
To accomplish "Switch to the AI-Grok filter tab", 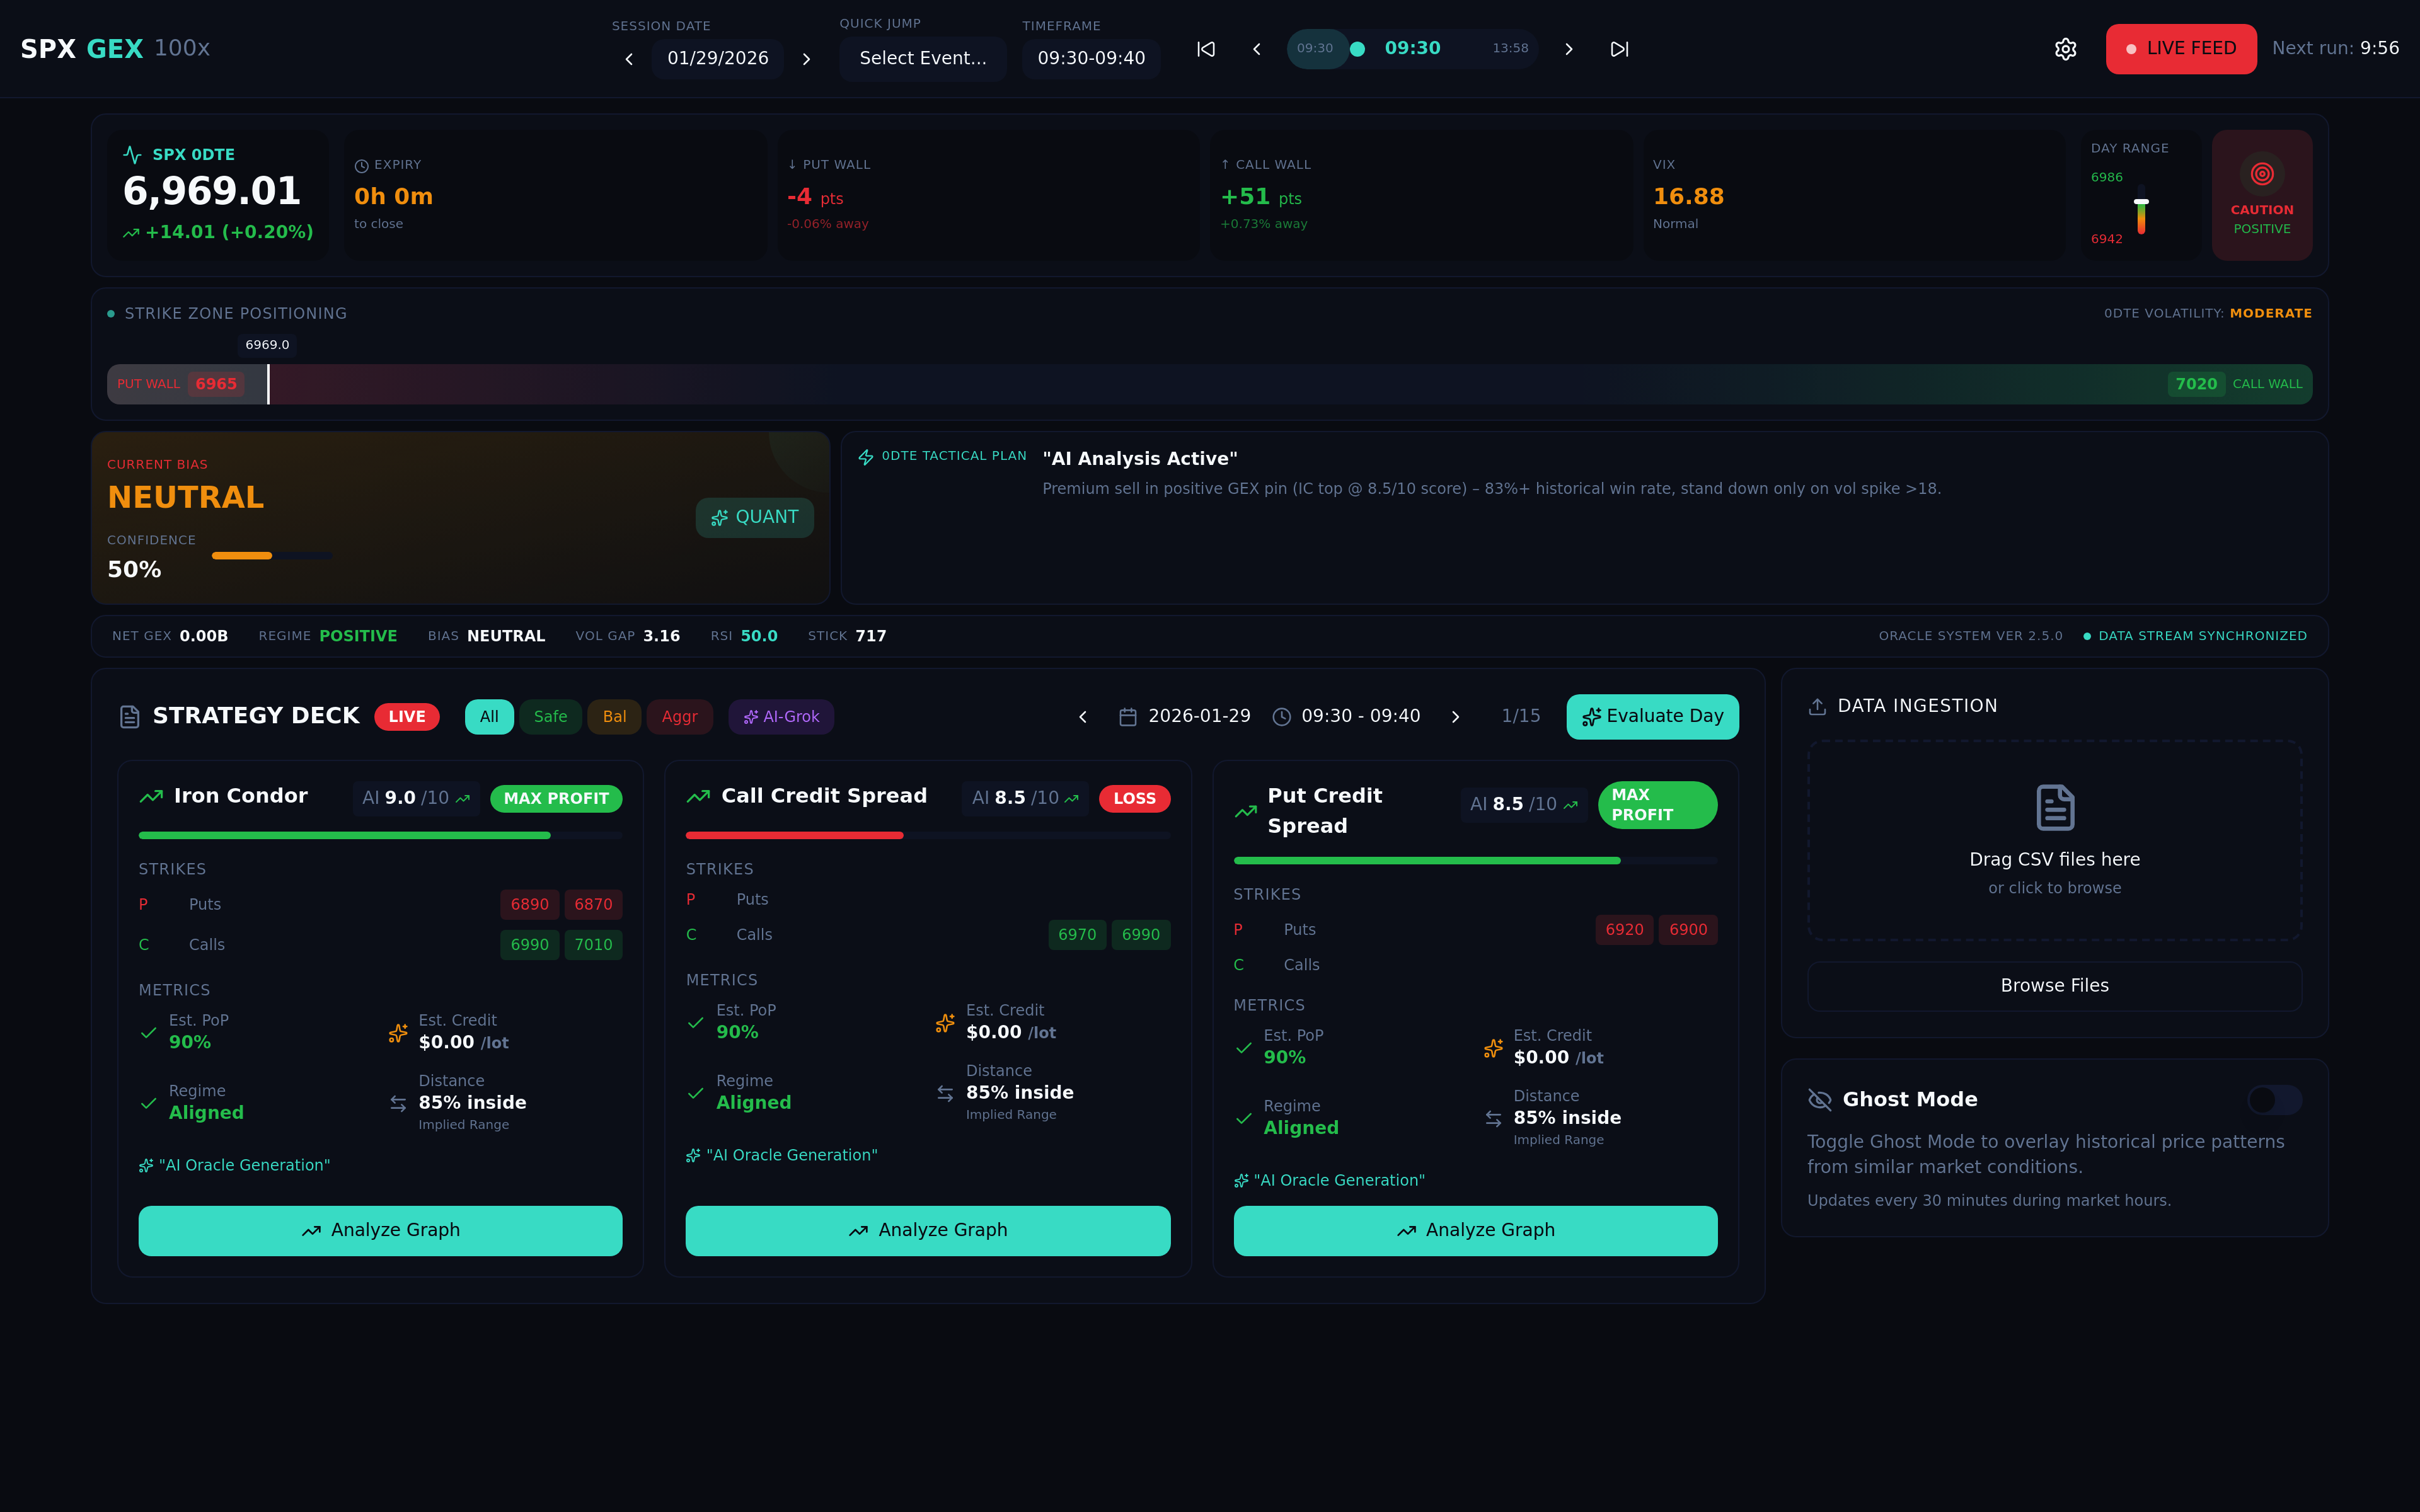I will tap(781, 717).
